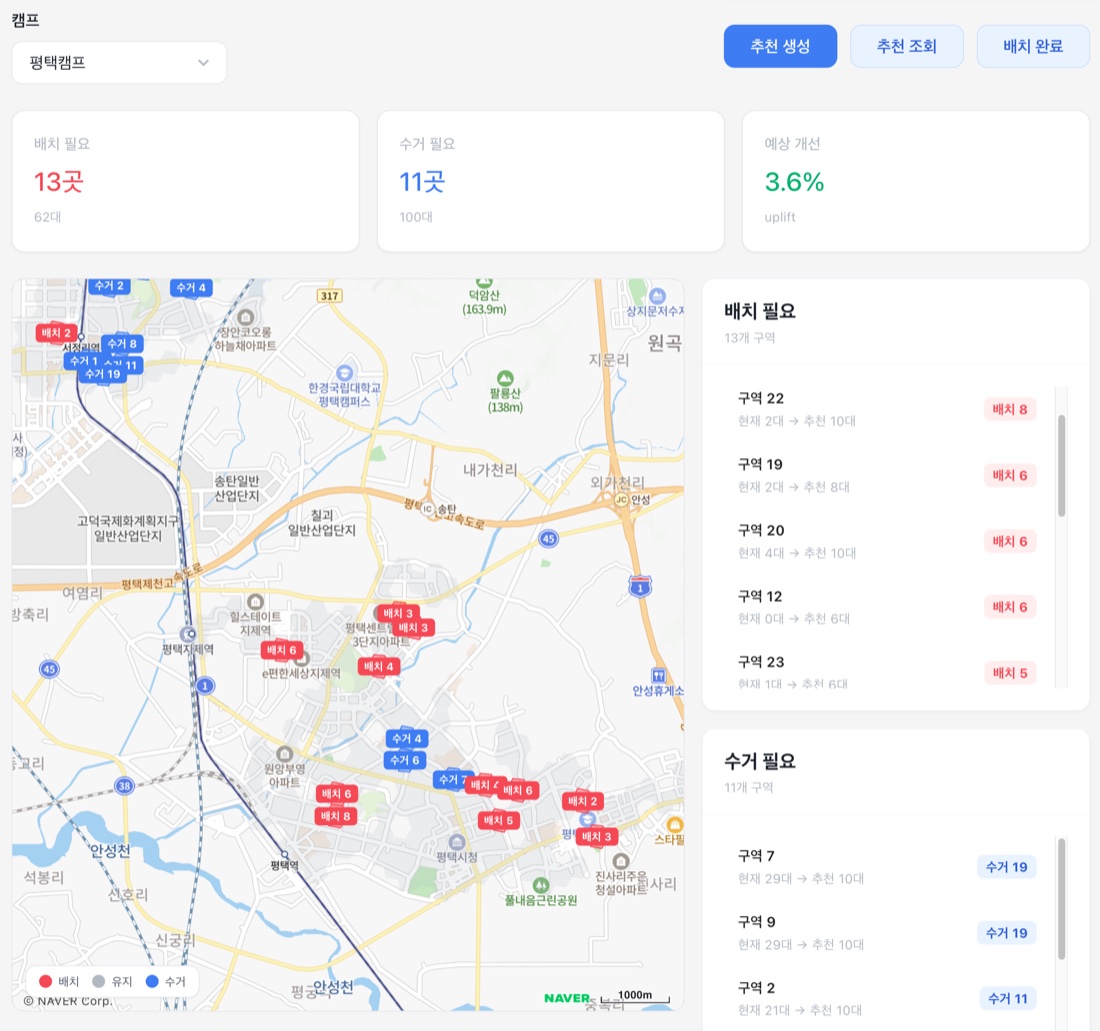Click the 수거 11 badge for 구역 2

[x=1007, y=999]
